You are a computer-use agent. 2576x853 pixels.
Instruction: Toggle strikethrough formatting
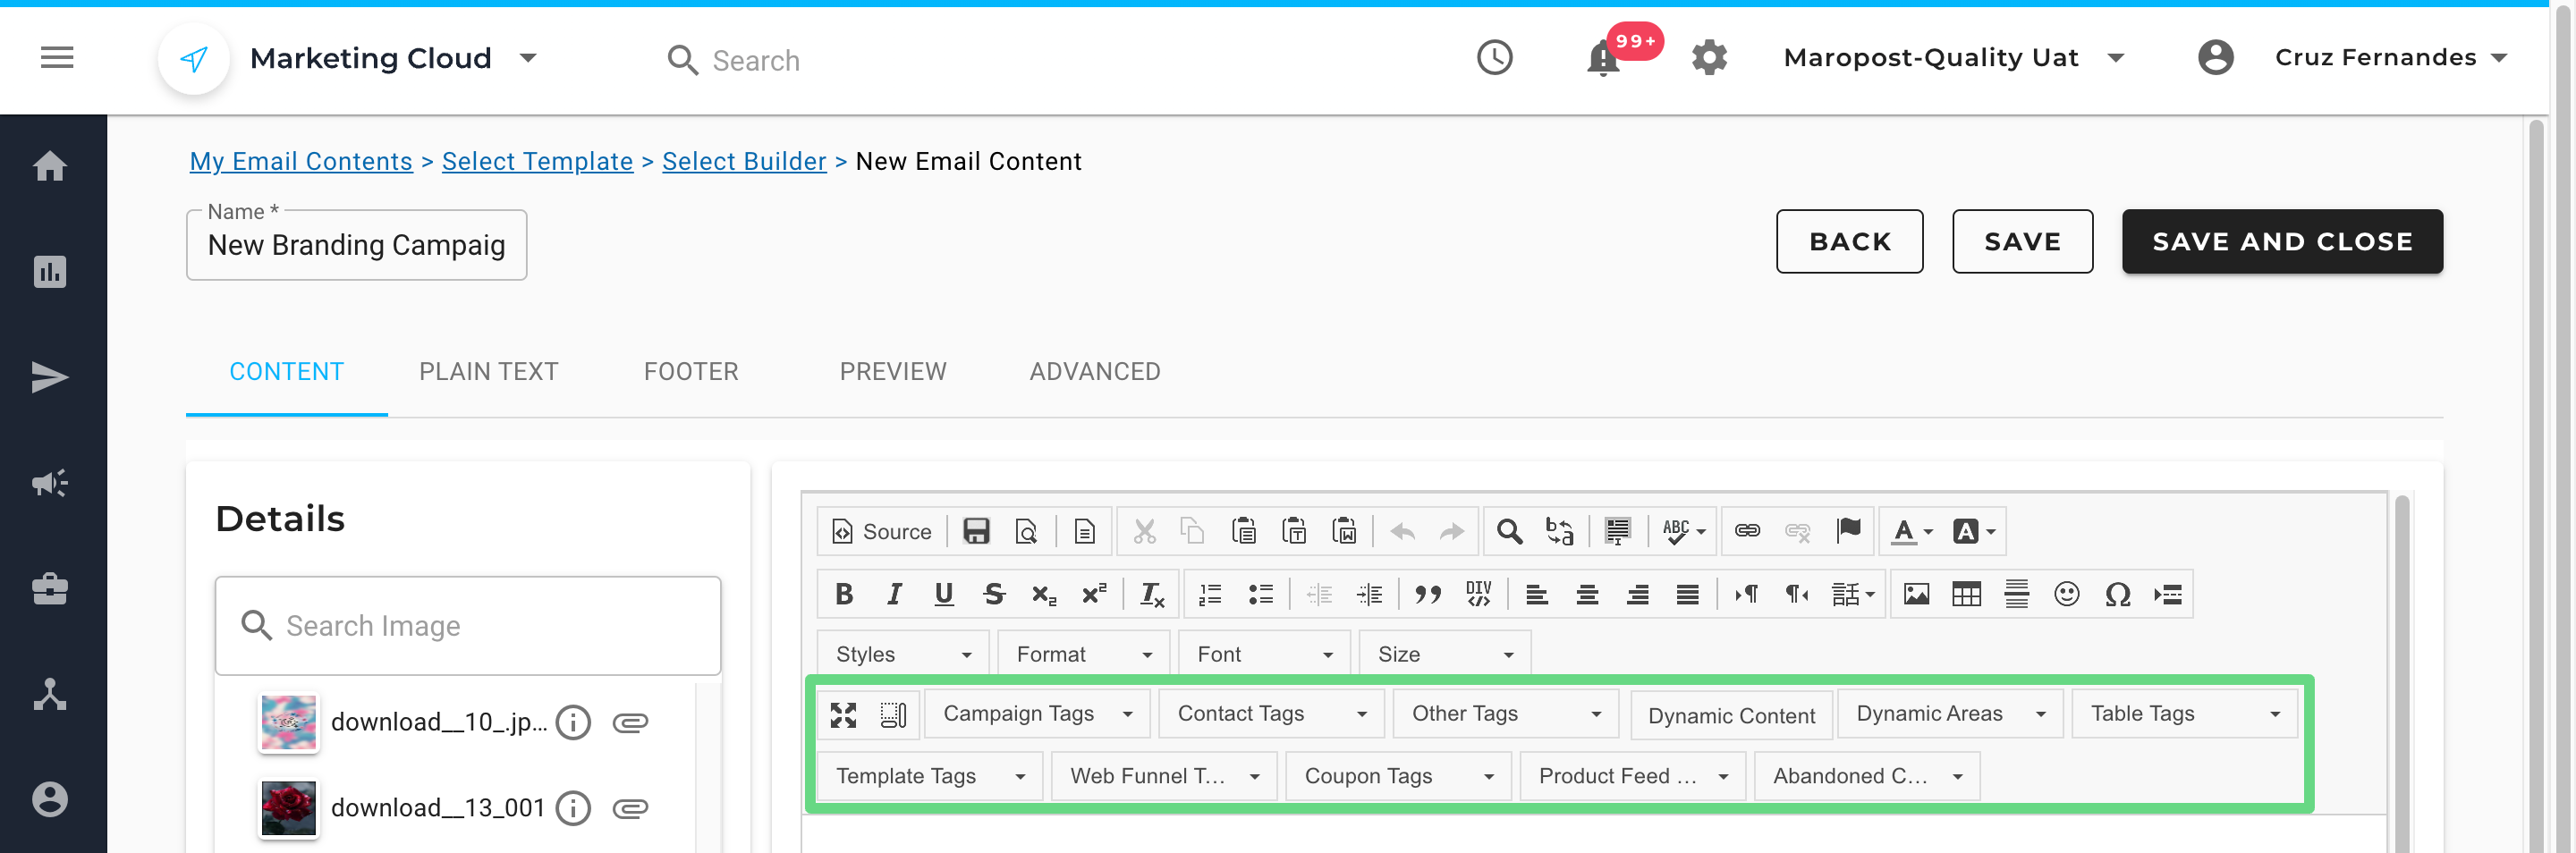click(993, 595)
